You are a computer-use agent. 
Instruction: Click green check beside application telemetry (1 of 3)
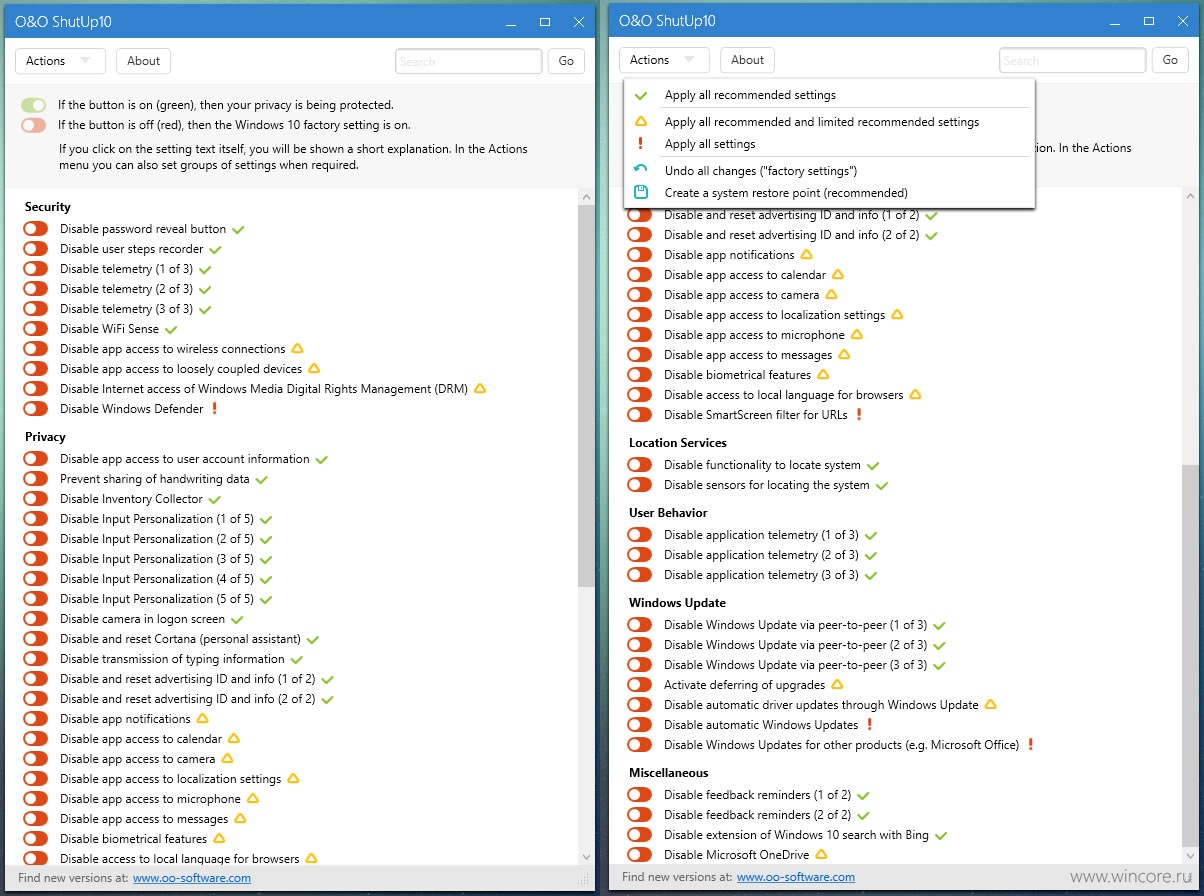pos(870,535)
